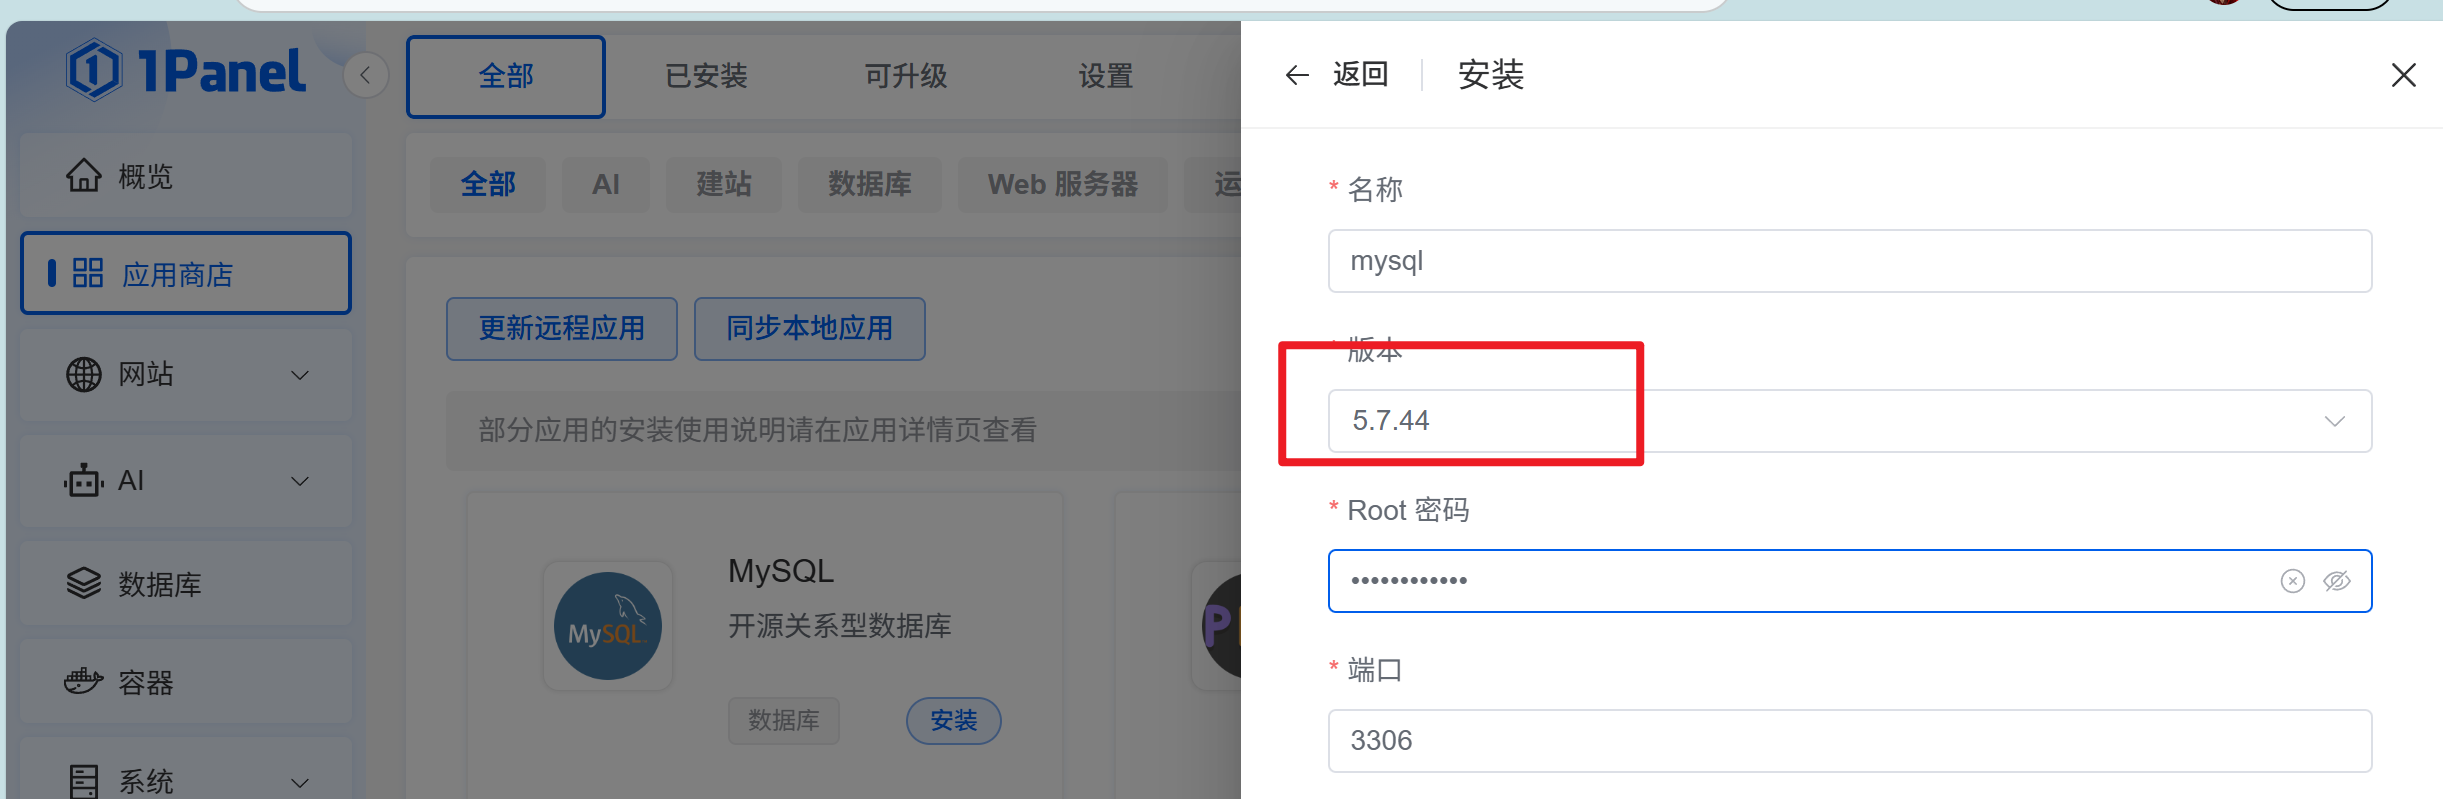Click 返回 to go back

click(x=1360, y=74)
